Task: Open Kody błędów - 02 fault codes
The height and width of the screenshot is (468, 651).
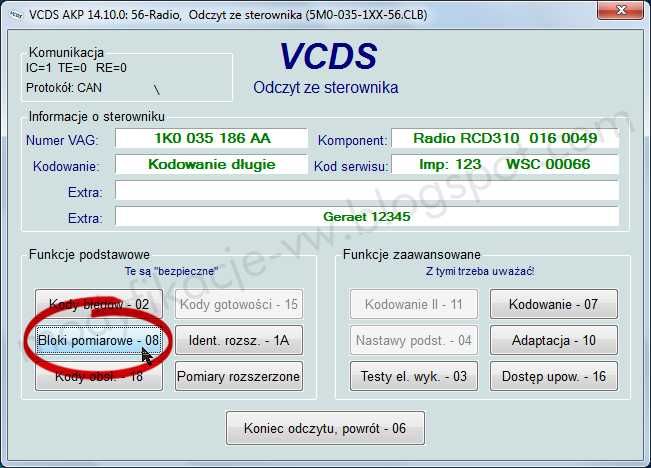Action: (x=99, y=304)
